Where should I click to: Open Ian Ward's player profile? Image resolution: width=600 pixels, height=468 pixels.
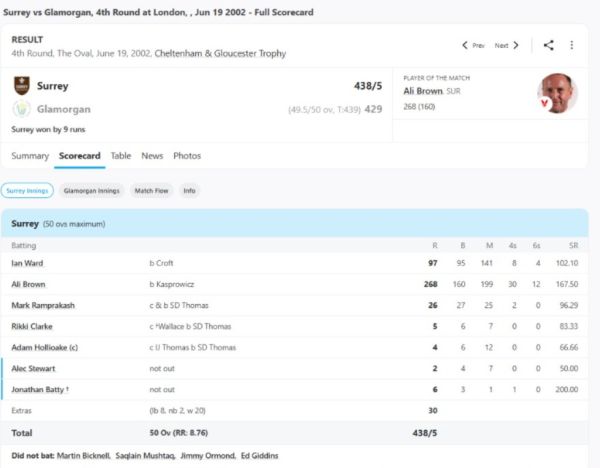point(26,263)
